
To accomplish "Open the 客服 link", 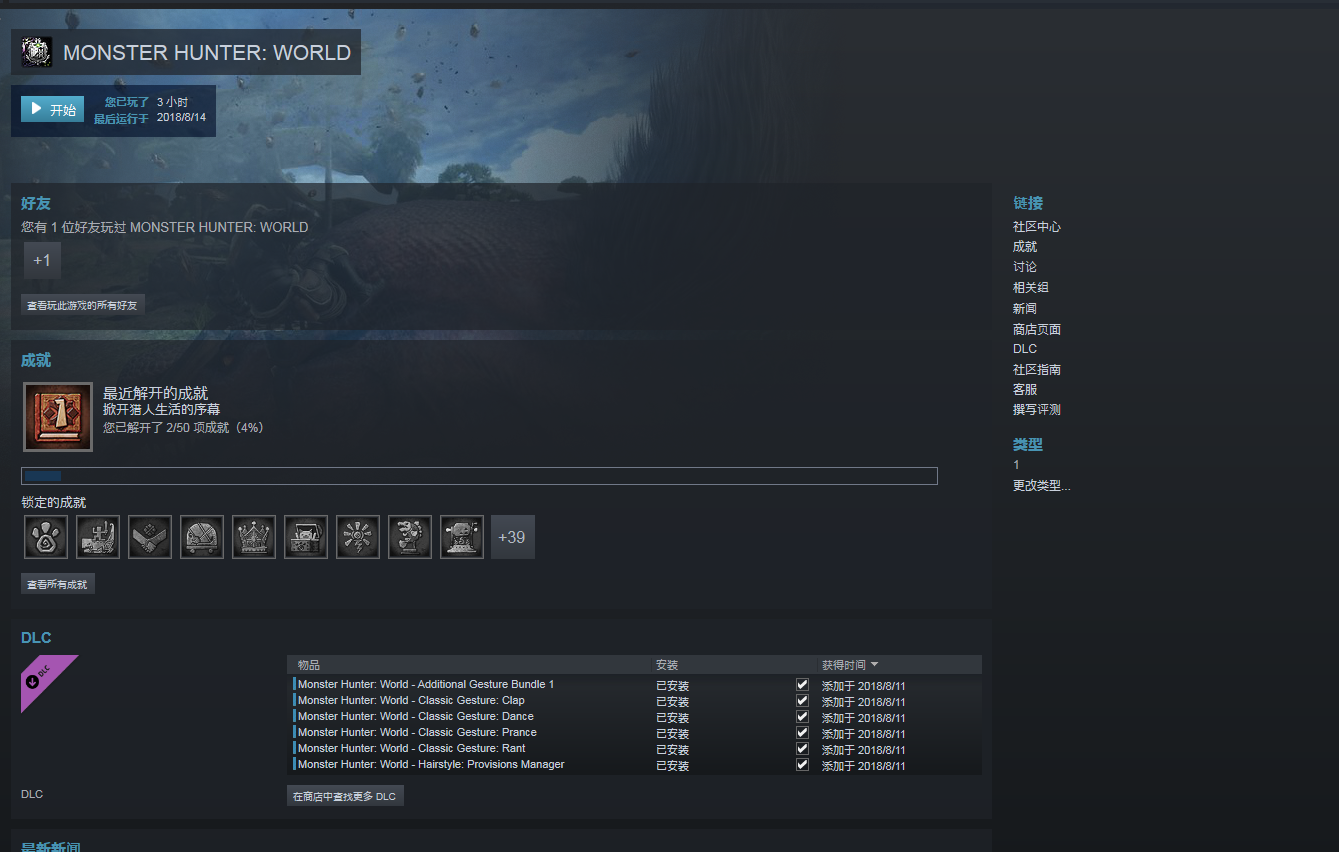I will click(x=1025, y=390).
